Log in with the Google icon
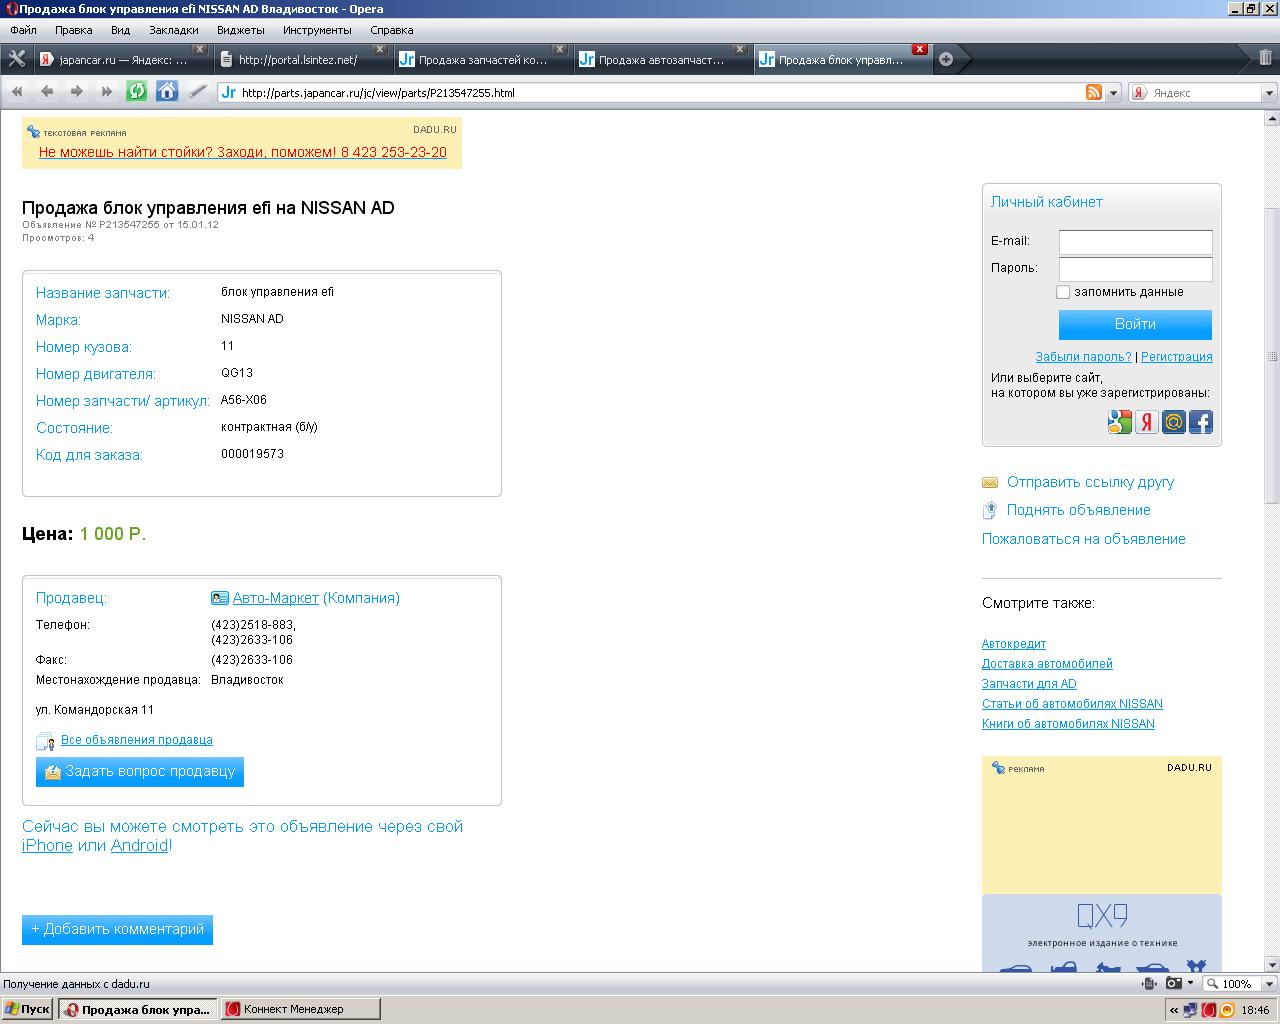 click(x=1120, y=422)
